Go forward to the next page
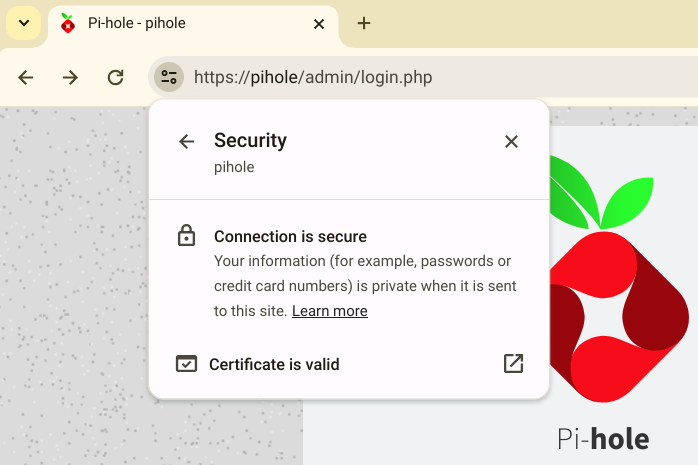The width and height of the screenshot is (698, 465). [x=70, y=77]
